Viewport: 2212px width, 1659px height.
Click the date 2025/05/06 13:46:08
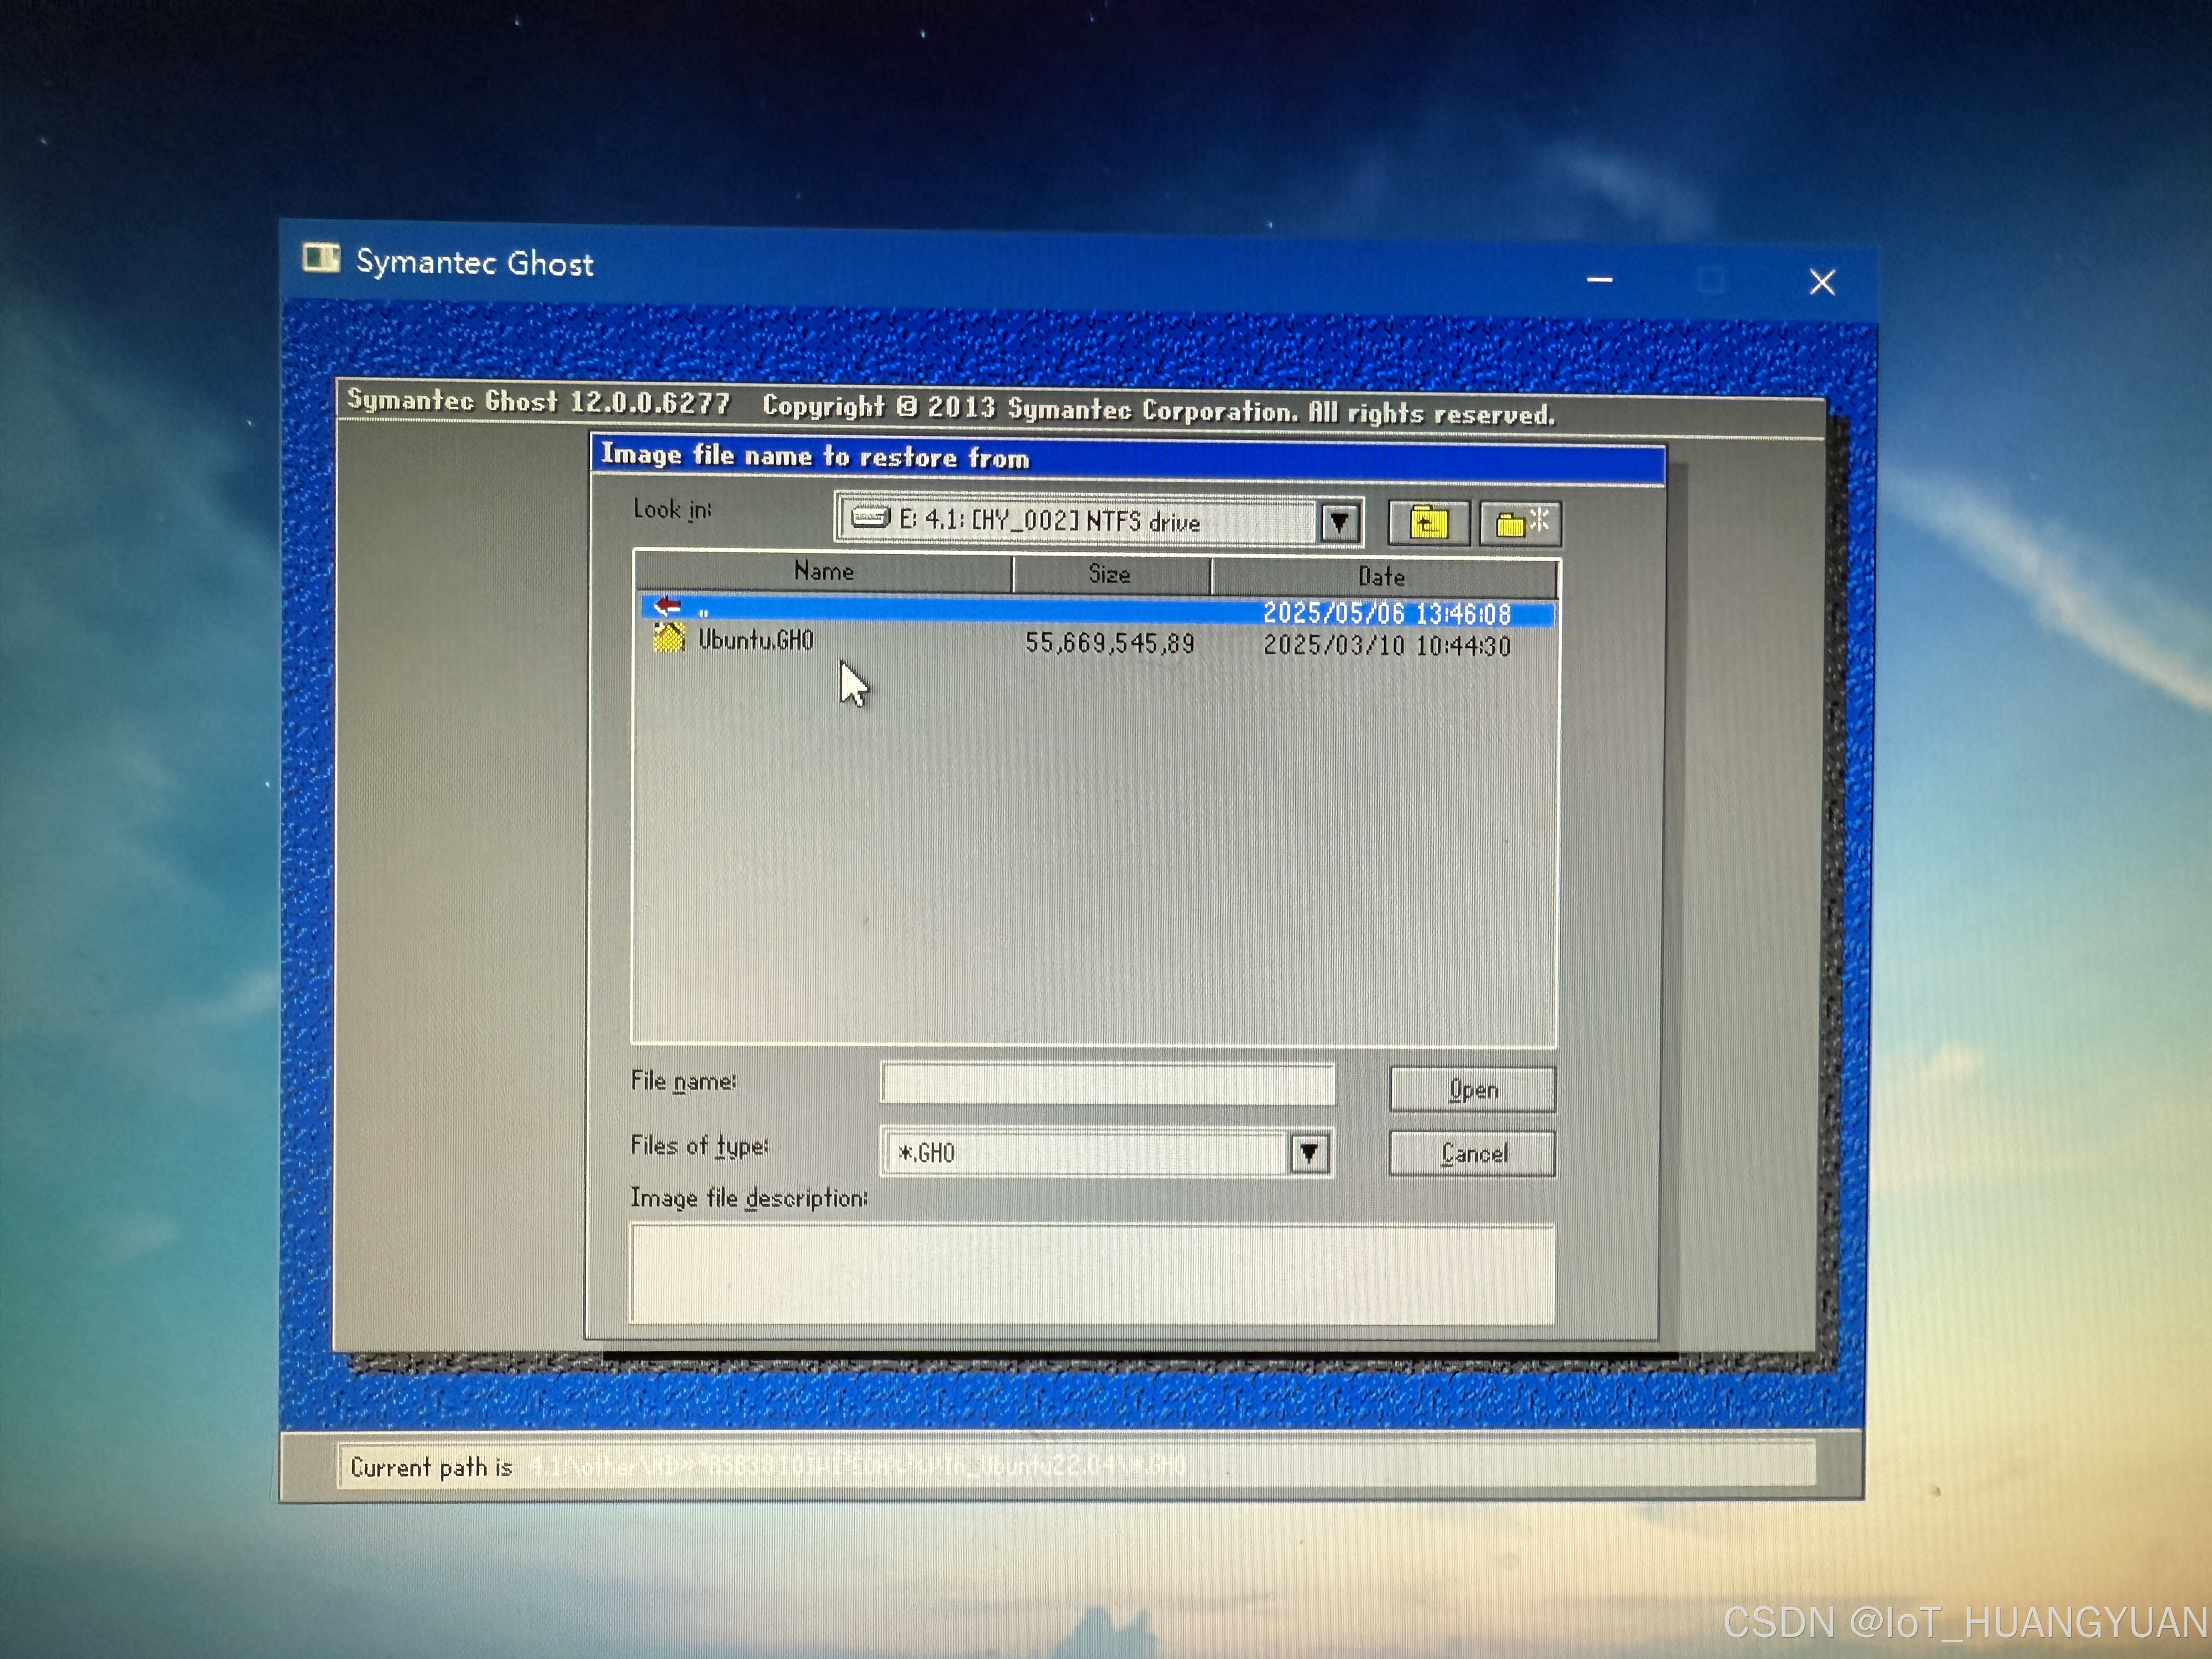pyautogui.click(x=1387, y=613)
